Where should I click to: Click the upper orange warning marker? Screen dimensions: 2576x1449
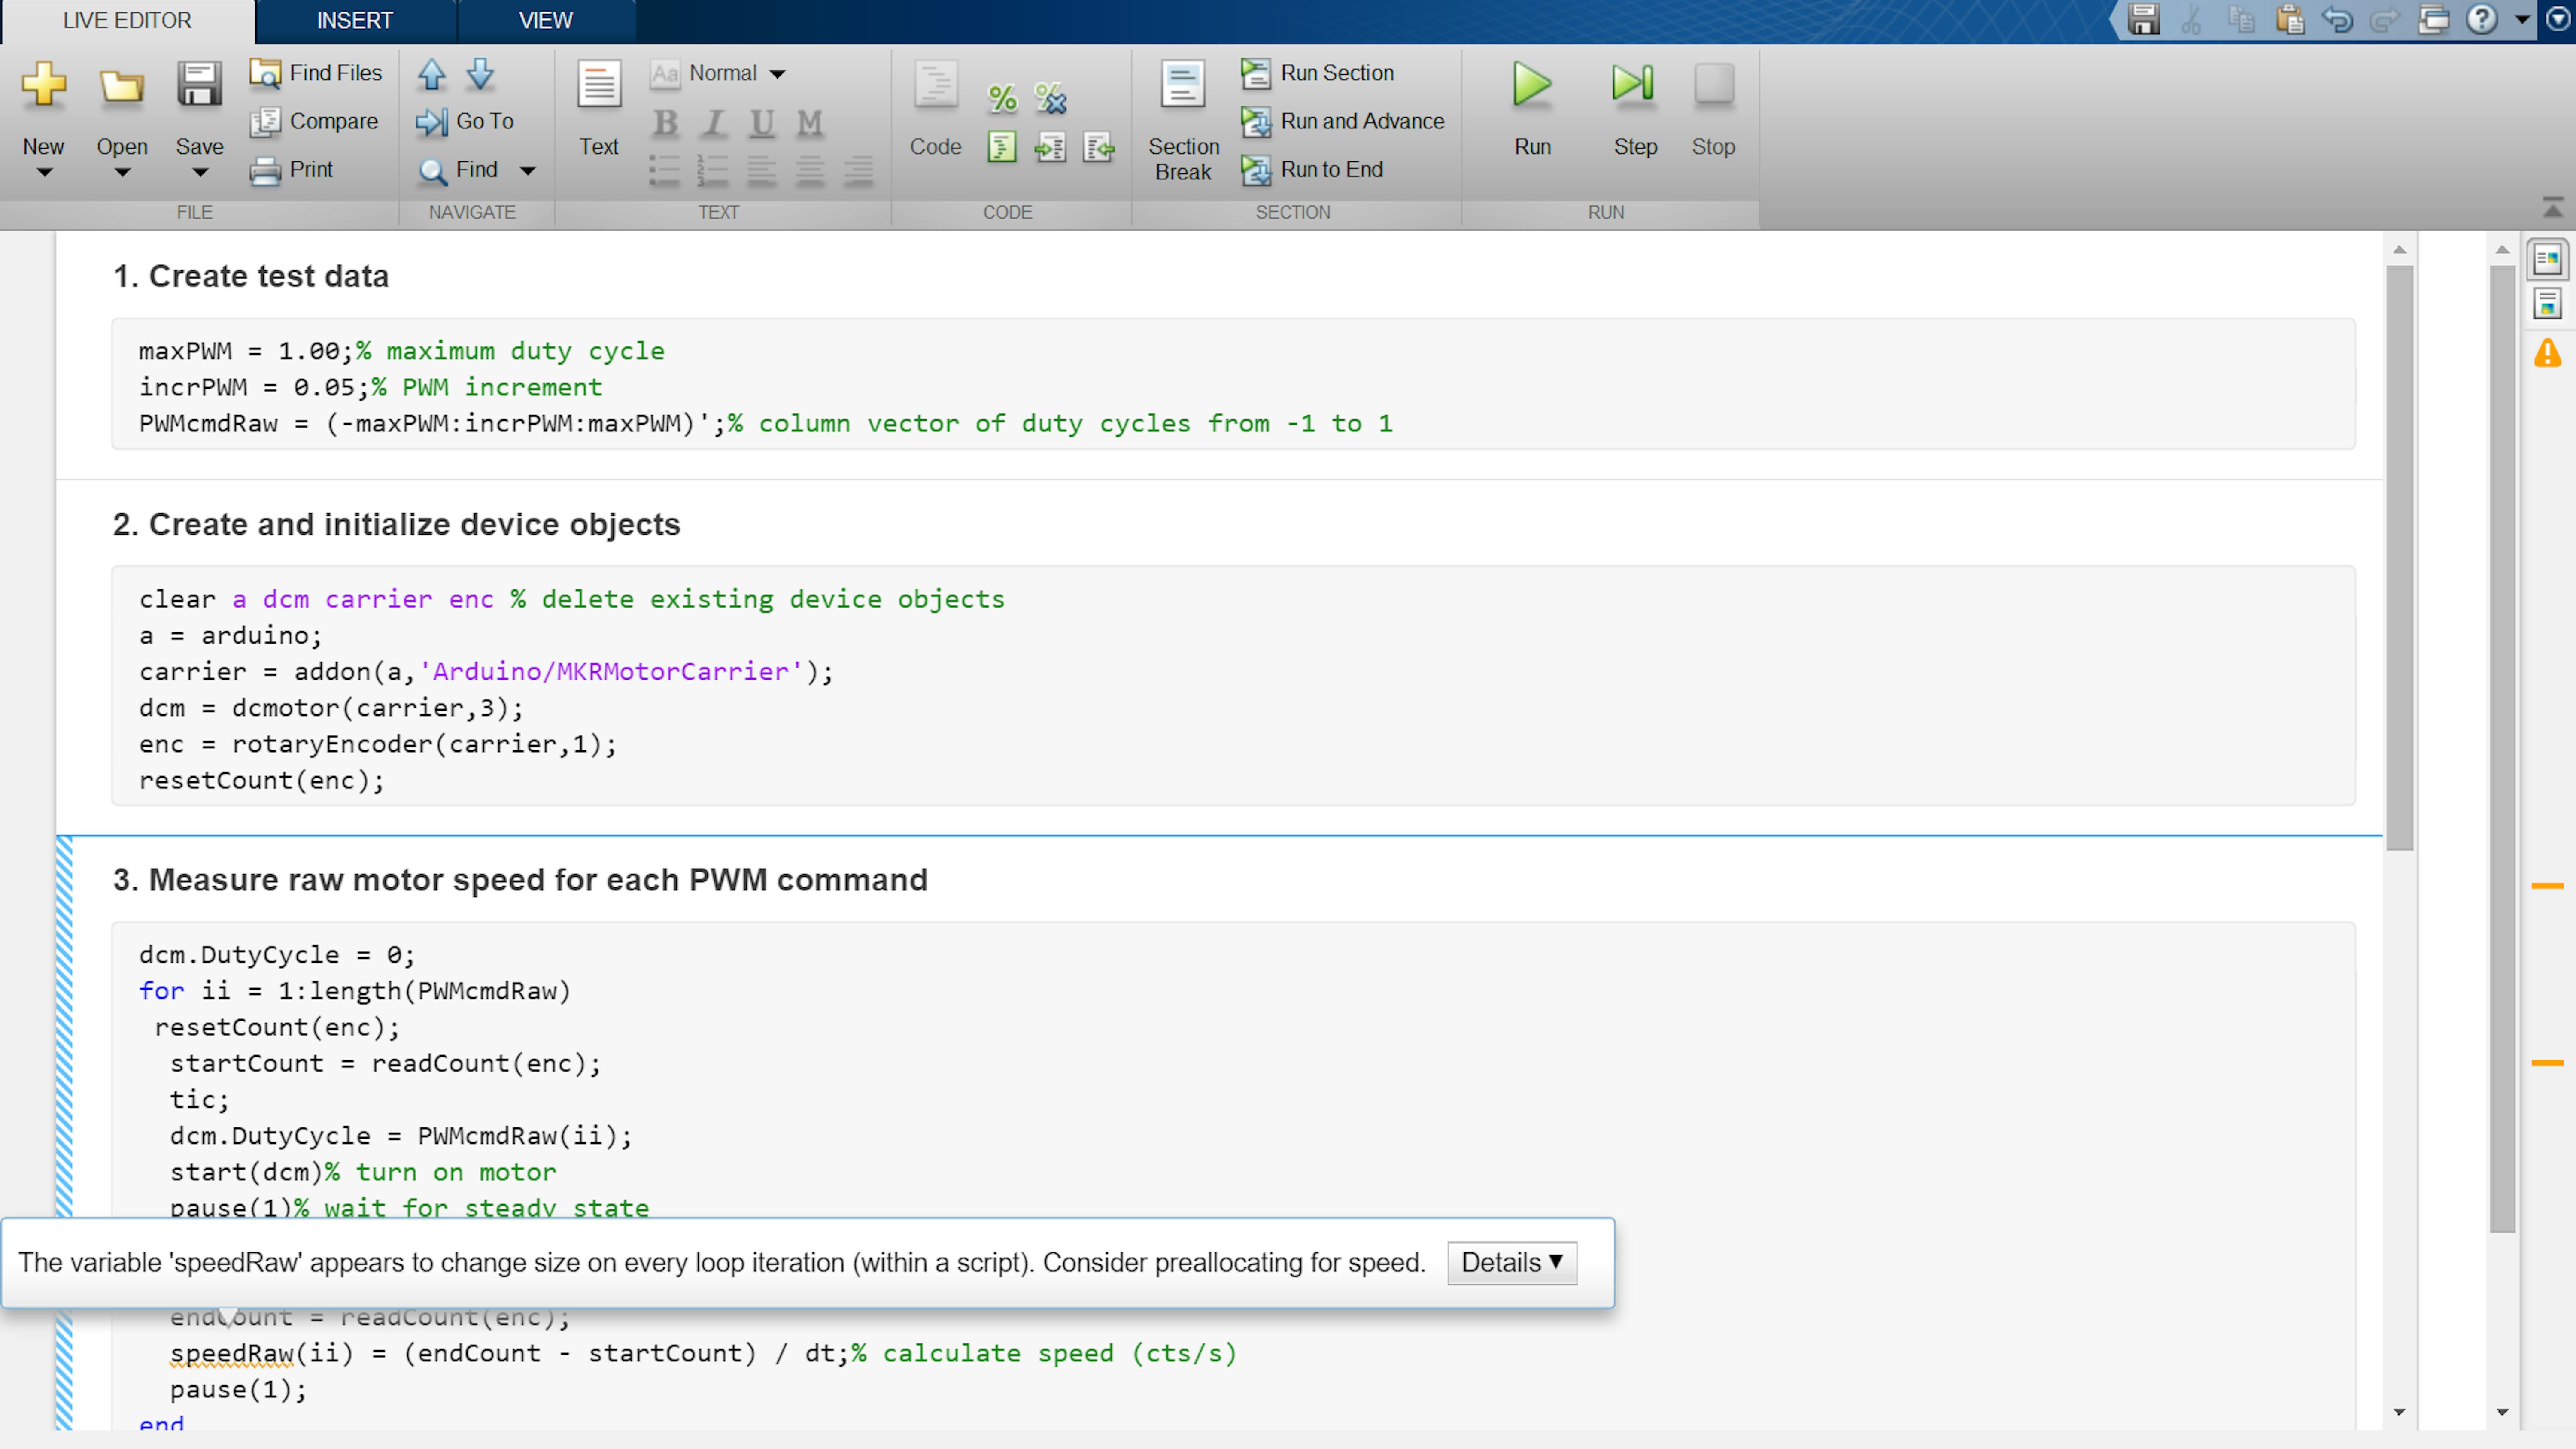pyautogui.click(x=2547, y=886)
